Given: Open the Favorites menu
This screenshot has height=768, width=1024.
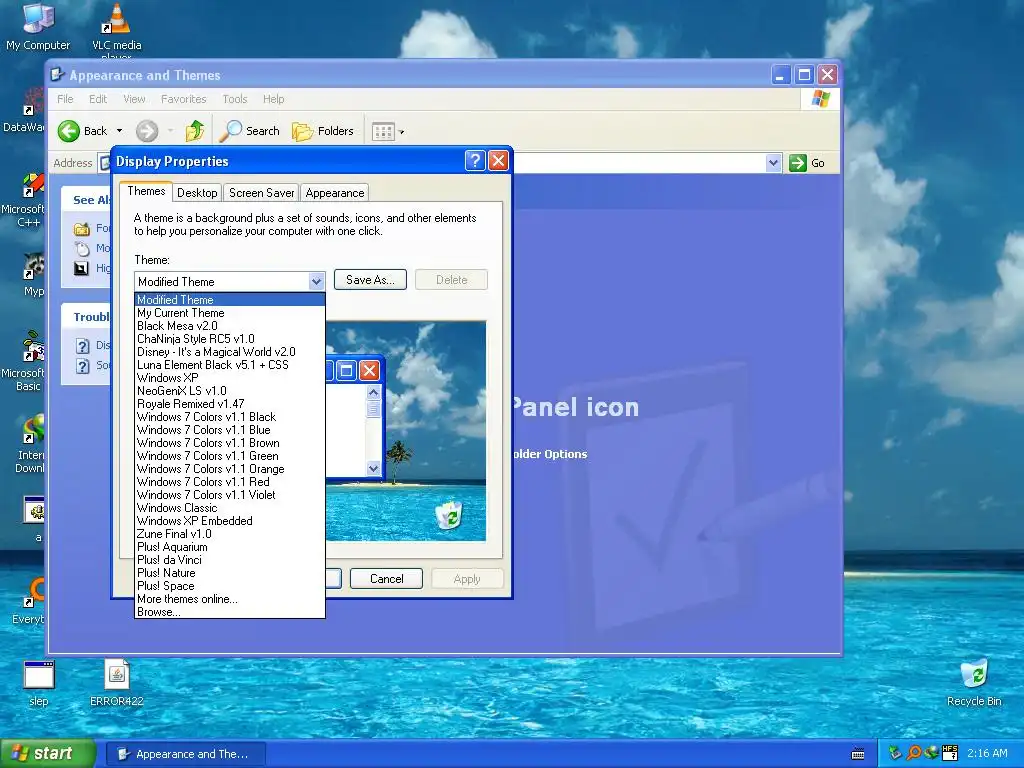Looking at the screenshot, I should (x=184, y=99).
